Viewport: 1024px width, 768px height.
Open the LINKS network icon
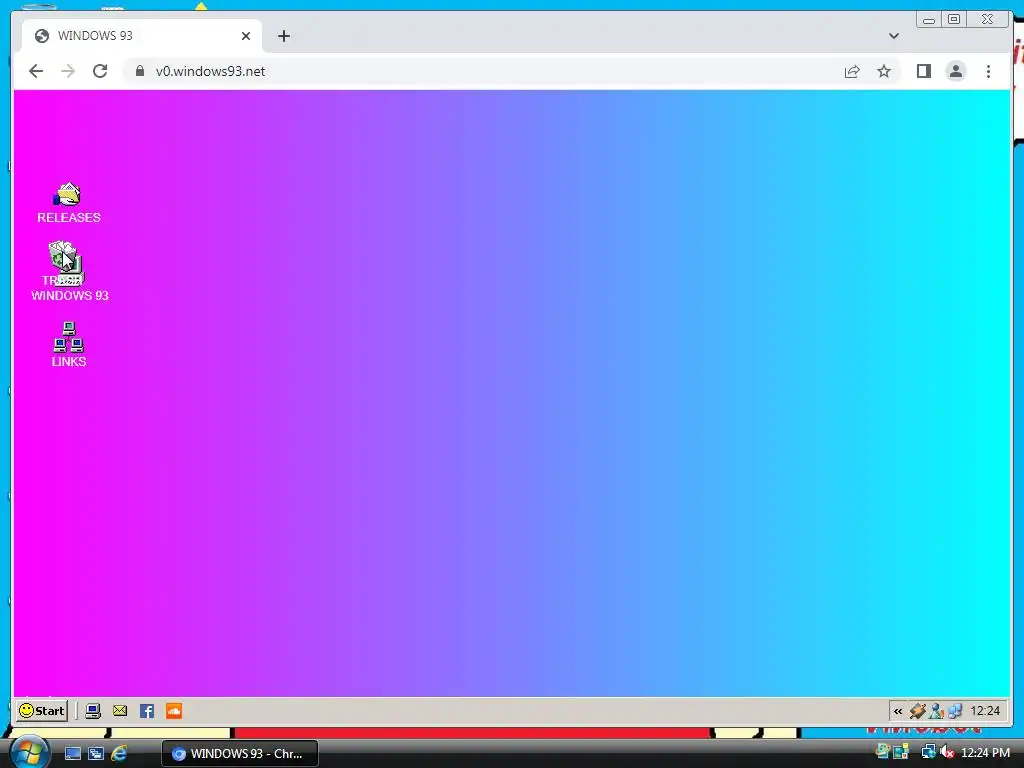pos(69,344)
